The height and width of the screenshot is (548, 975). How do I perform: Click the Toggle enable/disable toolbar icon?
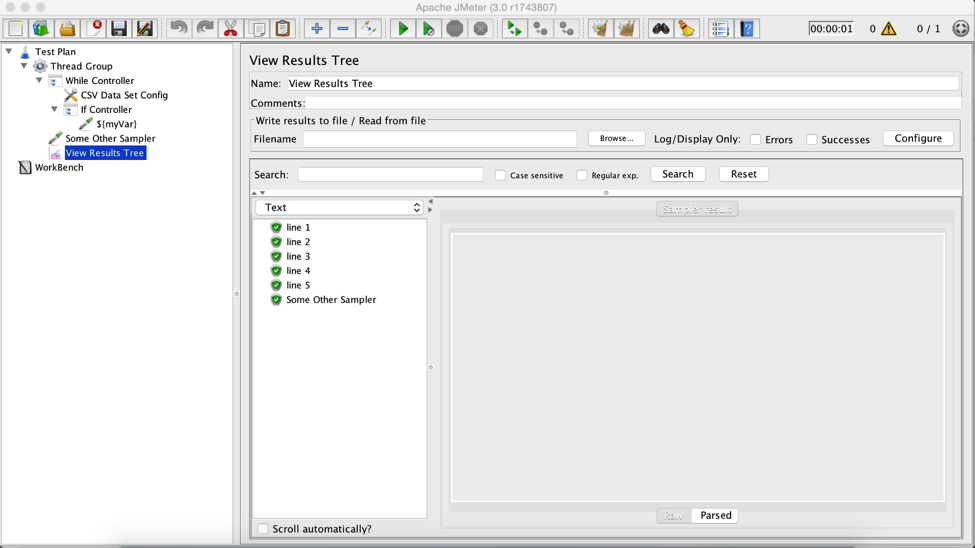369,29
